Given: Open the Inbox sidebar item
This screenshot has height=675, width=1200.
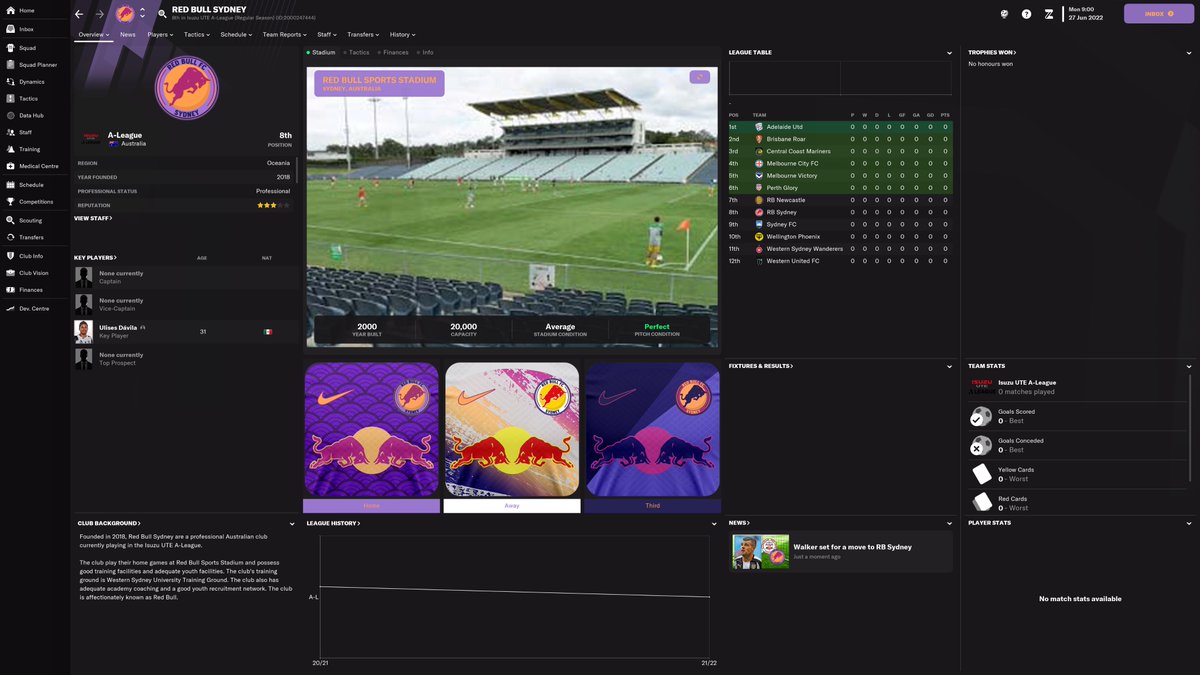Looking at the screenshot, I should 27,29.
